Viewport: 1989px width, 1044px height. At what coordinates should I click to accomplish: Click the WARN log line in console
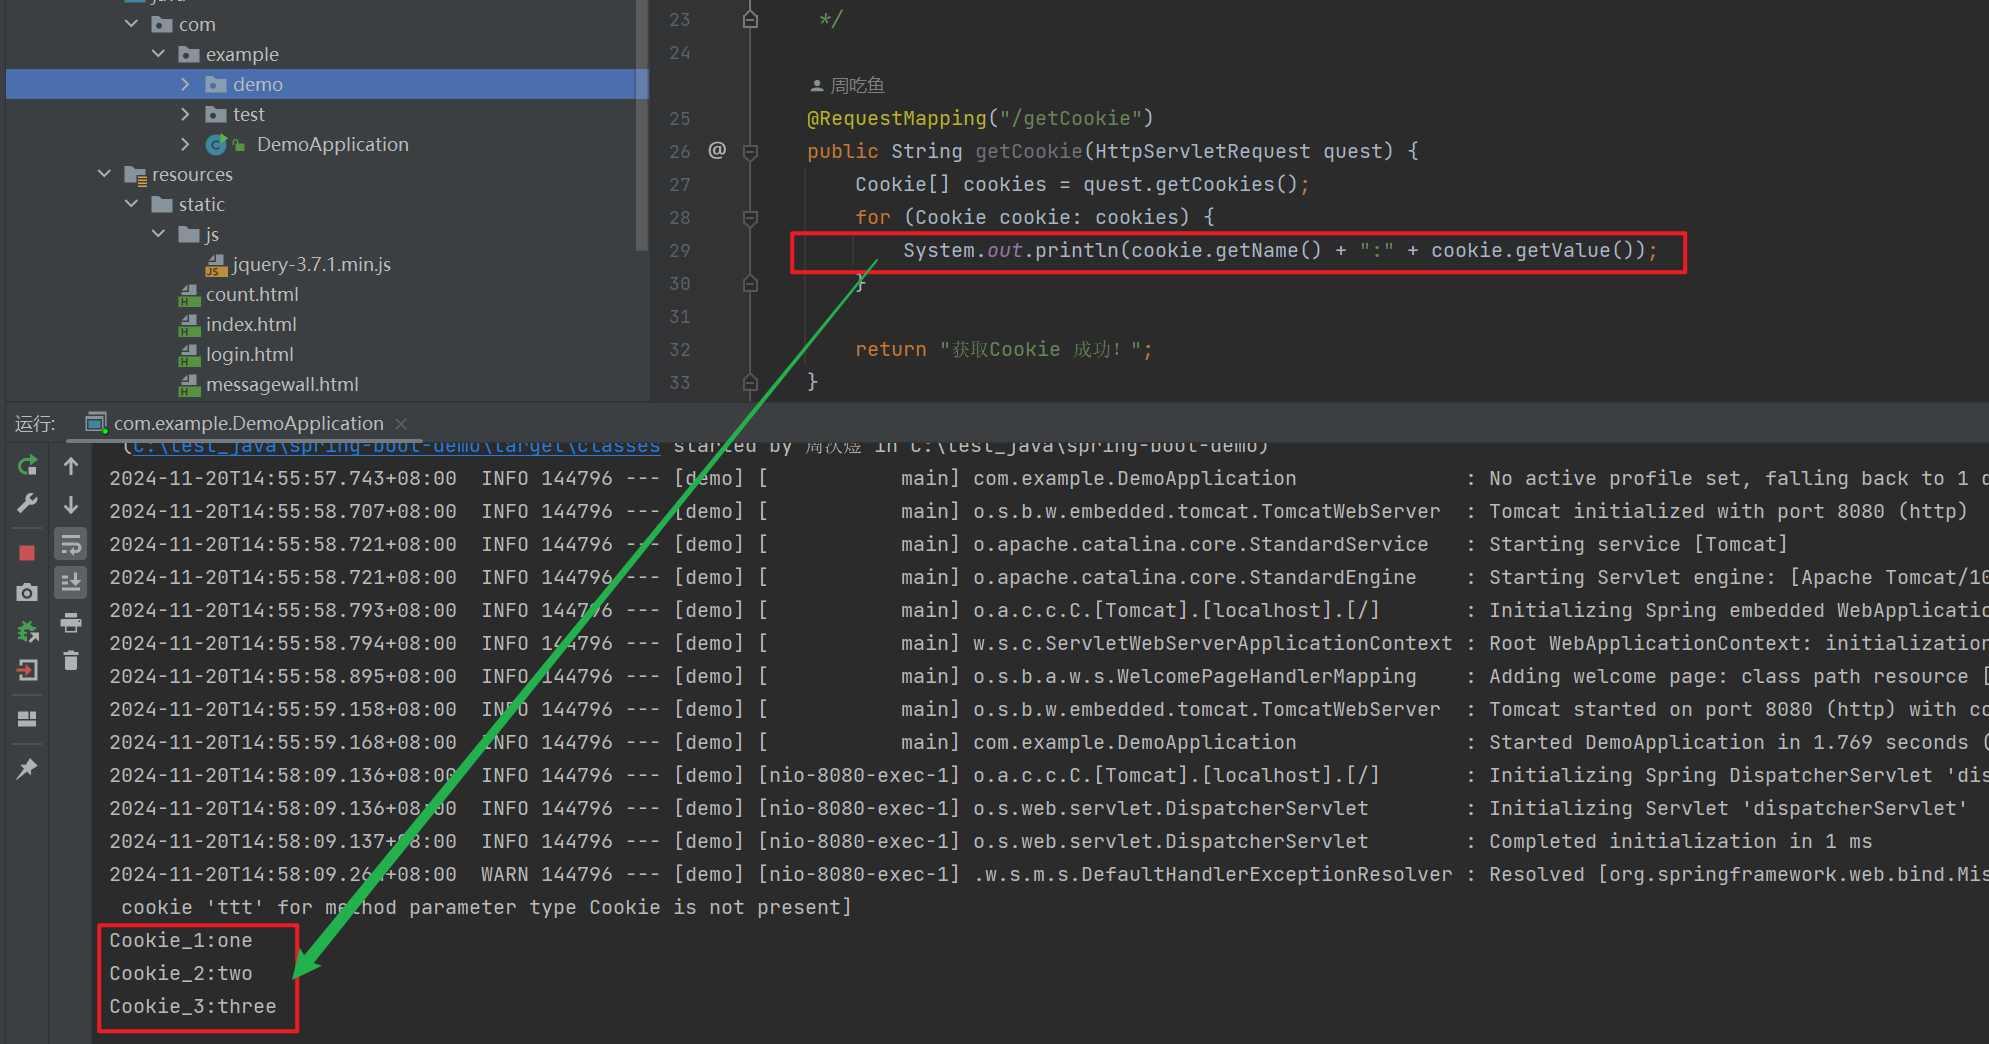pos(1049,874)
